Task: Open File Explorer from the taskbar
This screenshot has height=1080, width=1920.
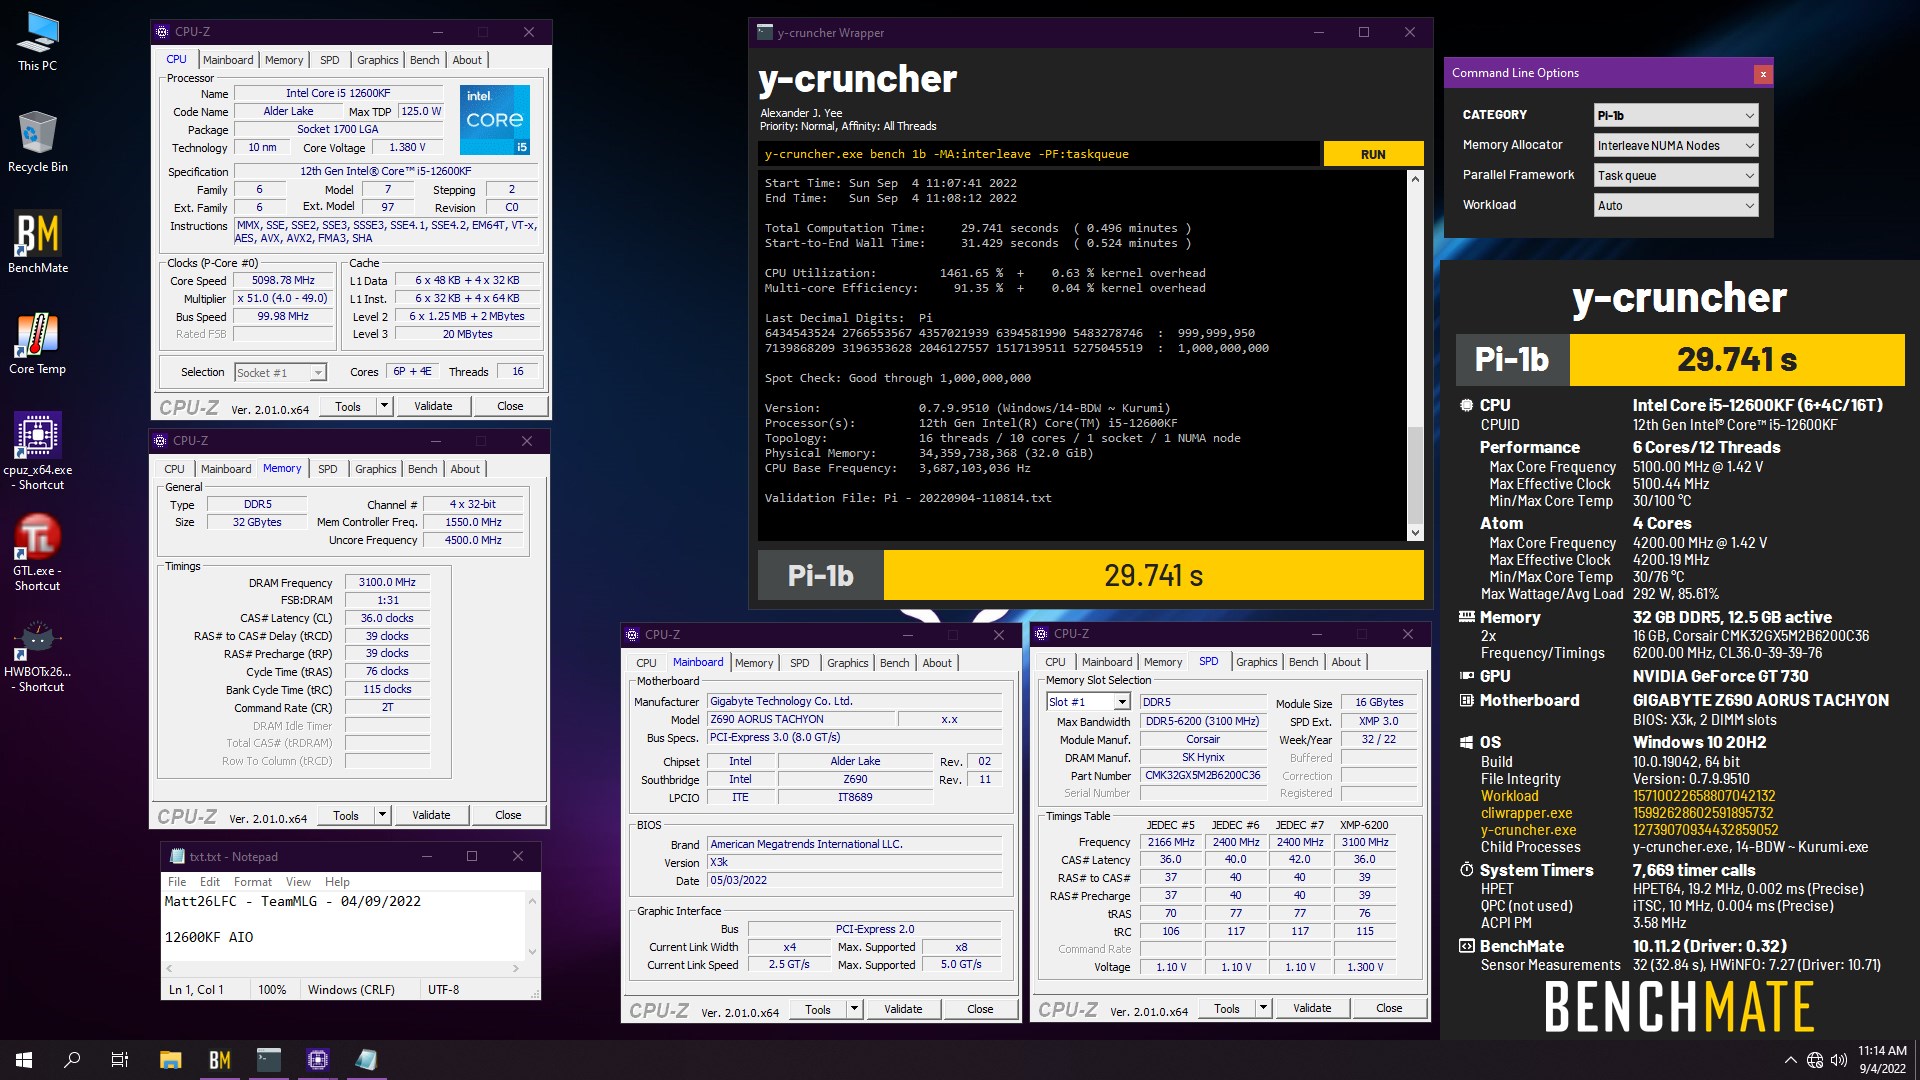Action: point(171,1060)
